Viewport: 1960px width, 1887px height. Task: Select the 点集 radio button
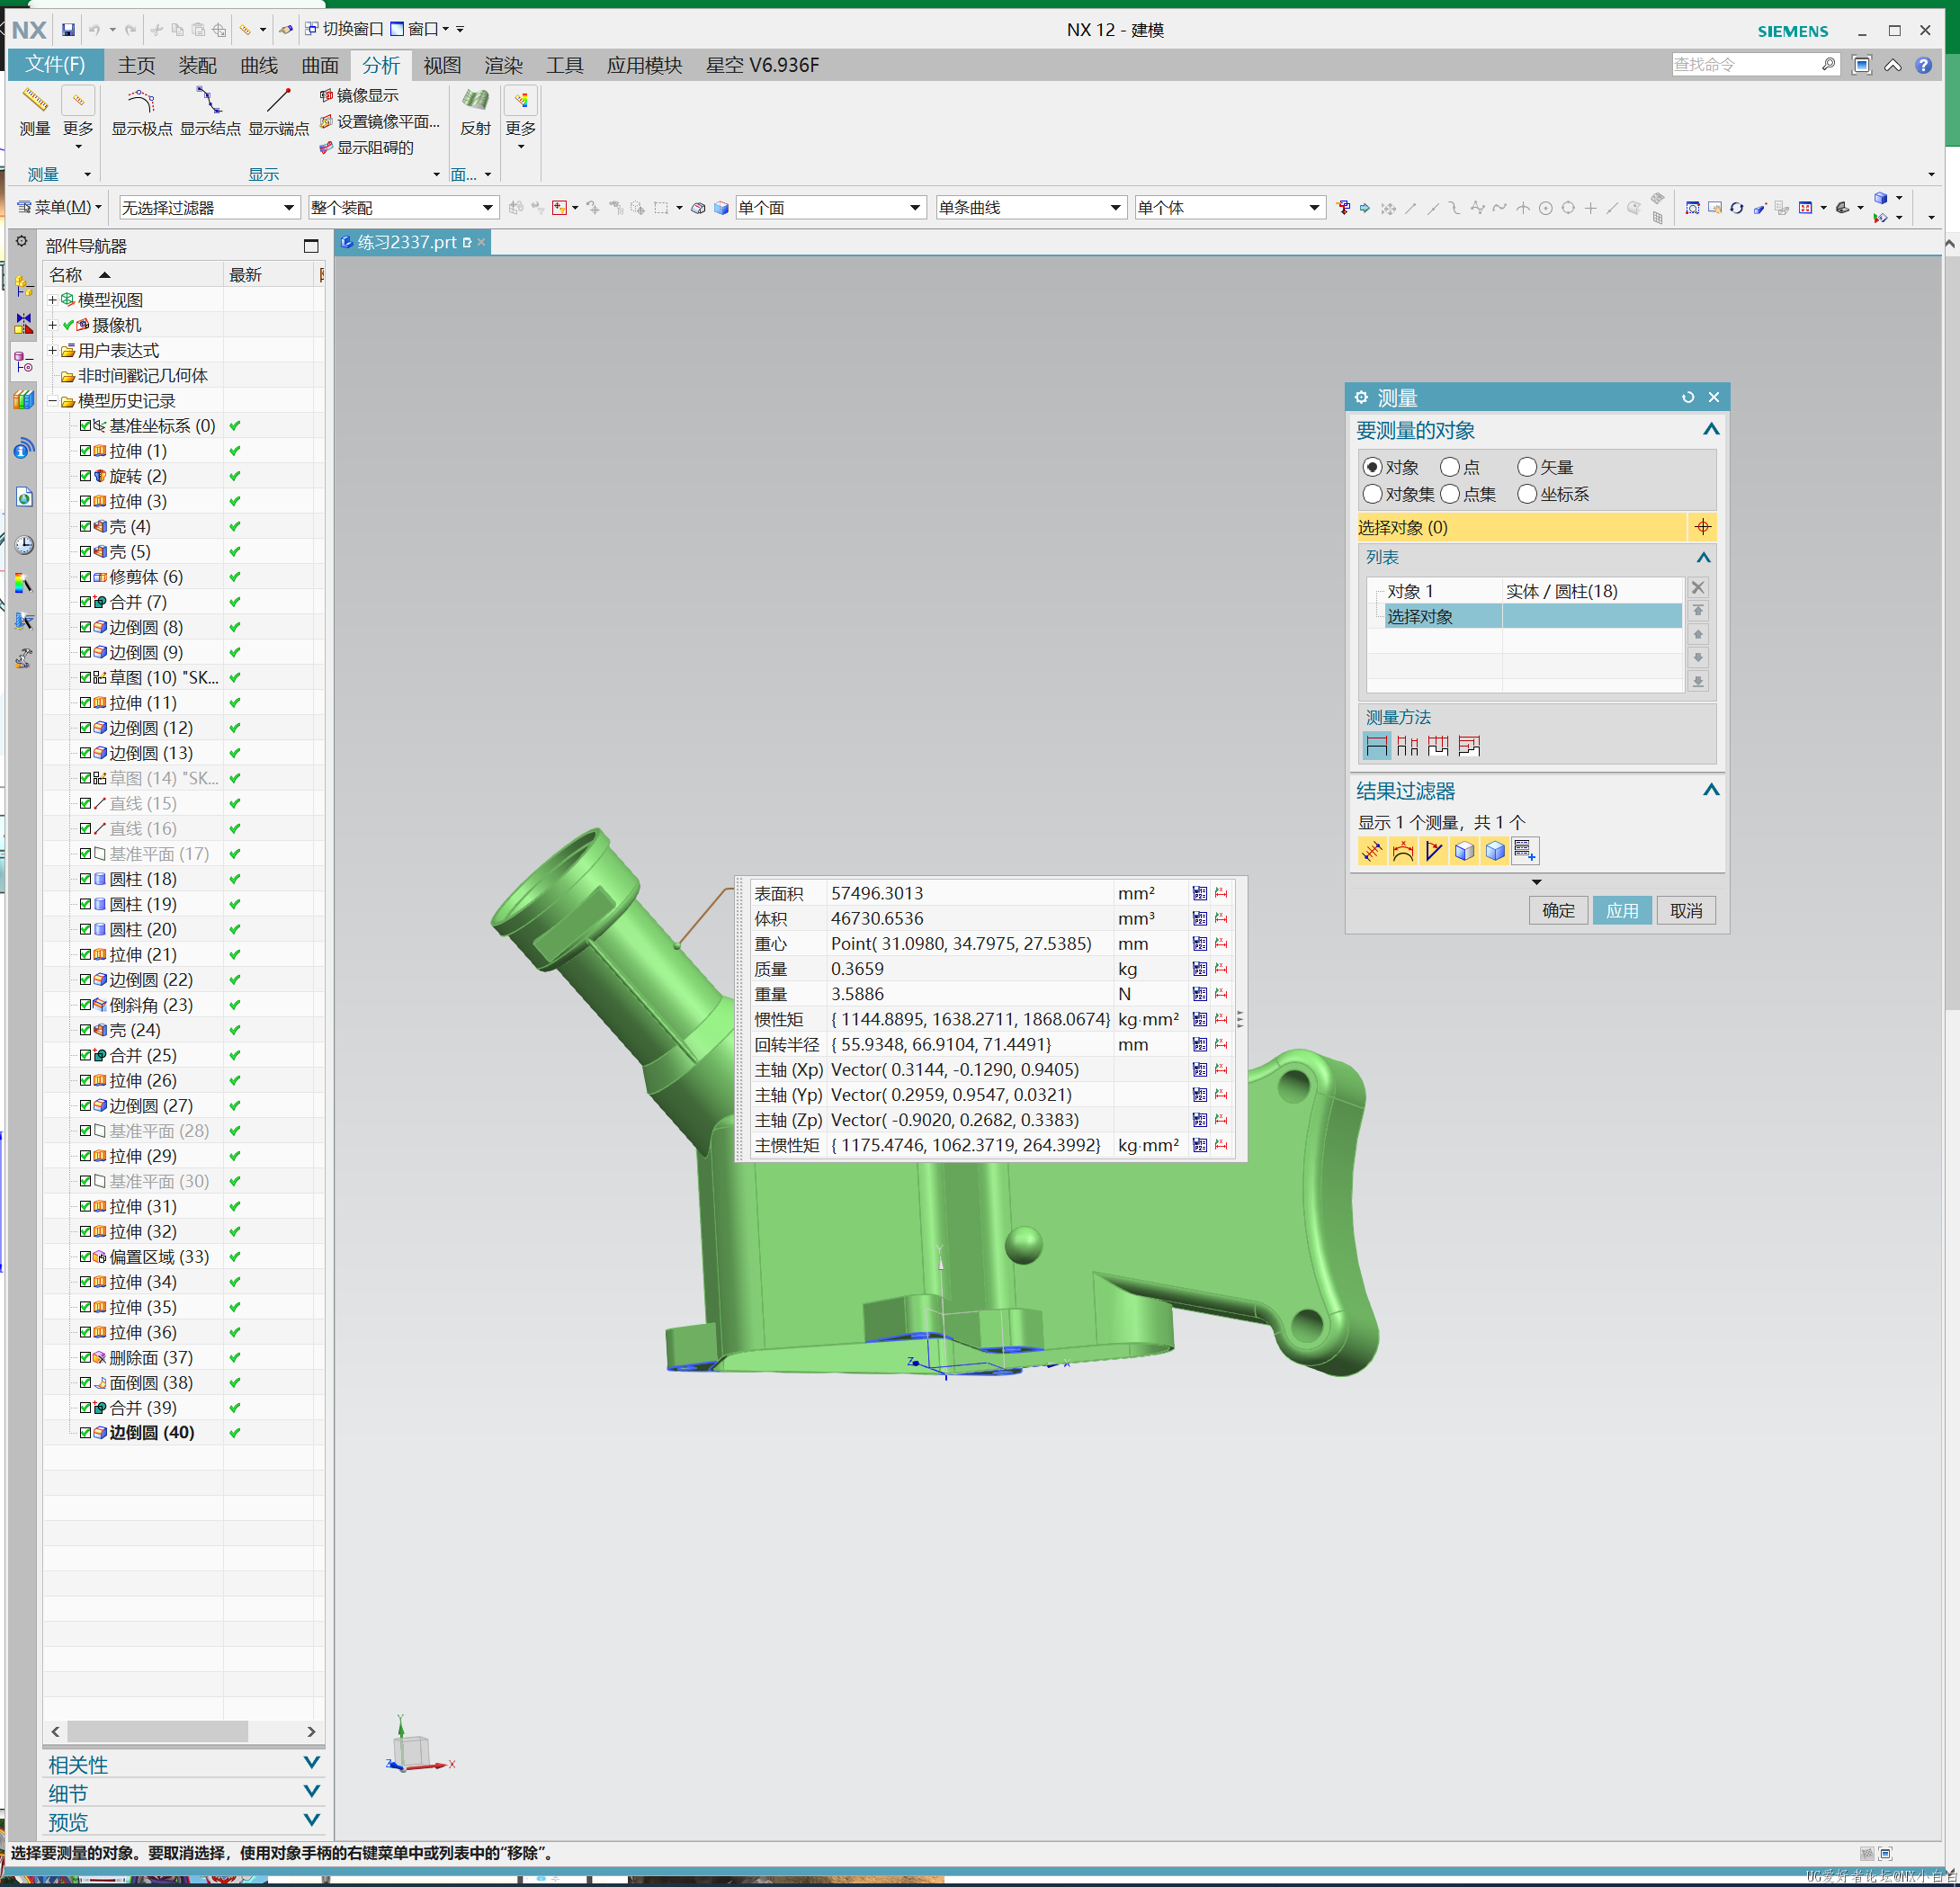coord(1449,494)
